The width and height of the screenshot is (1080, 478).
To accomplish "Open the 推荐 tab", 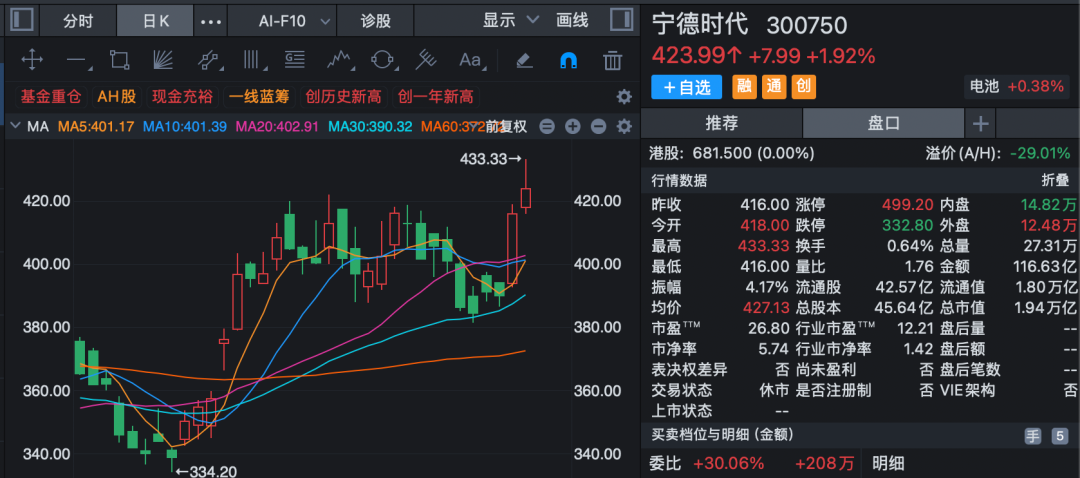I will (x=721, y=123).
